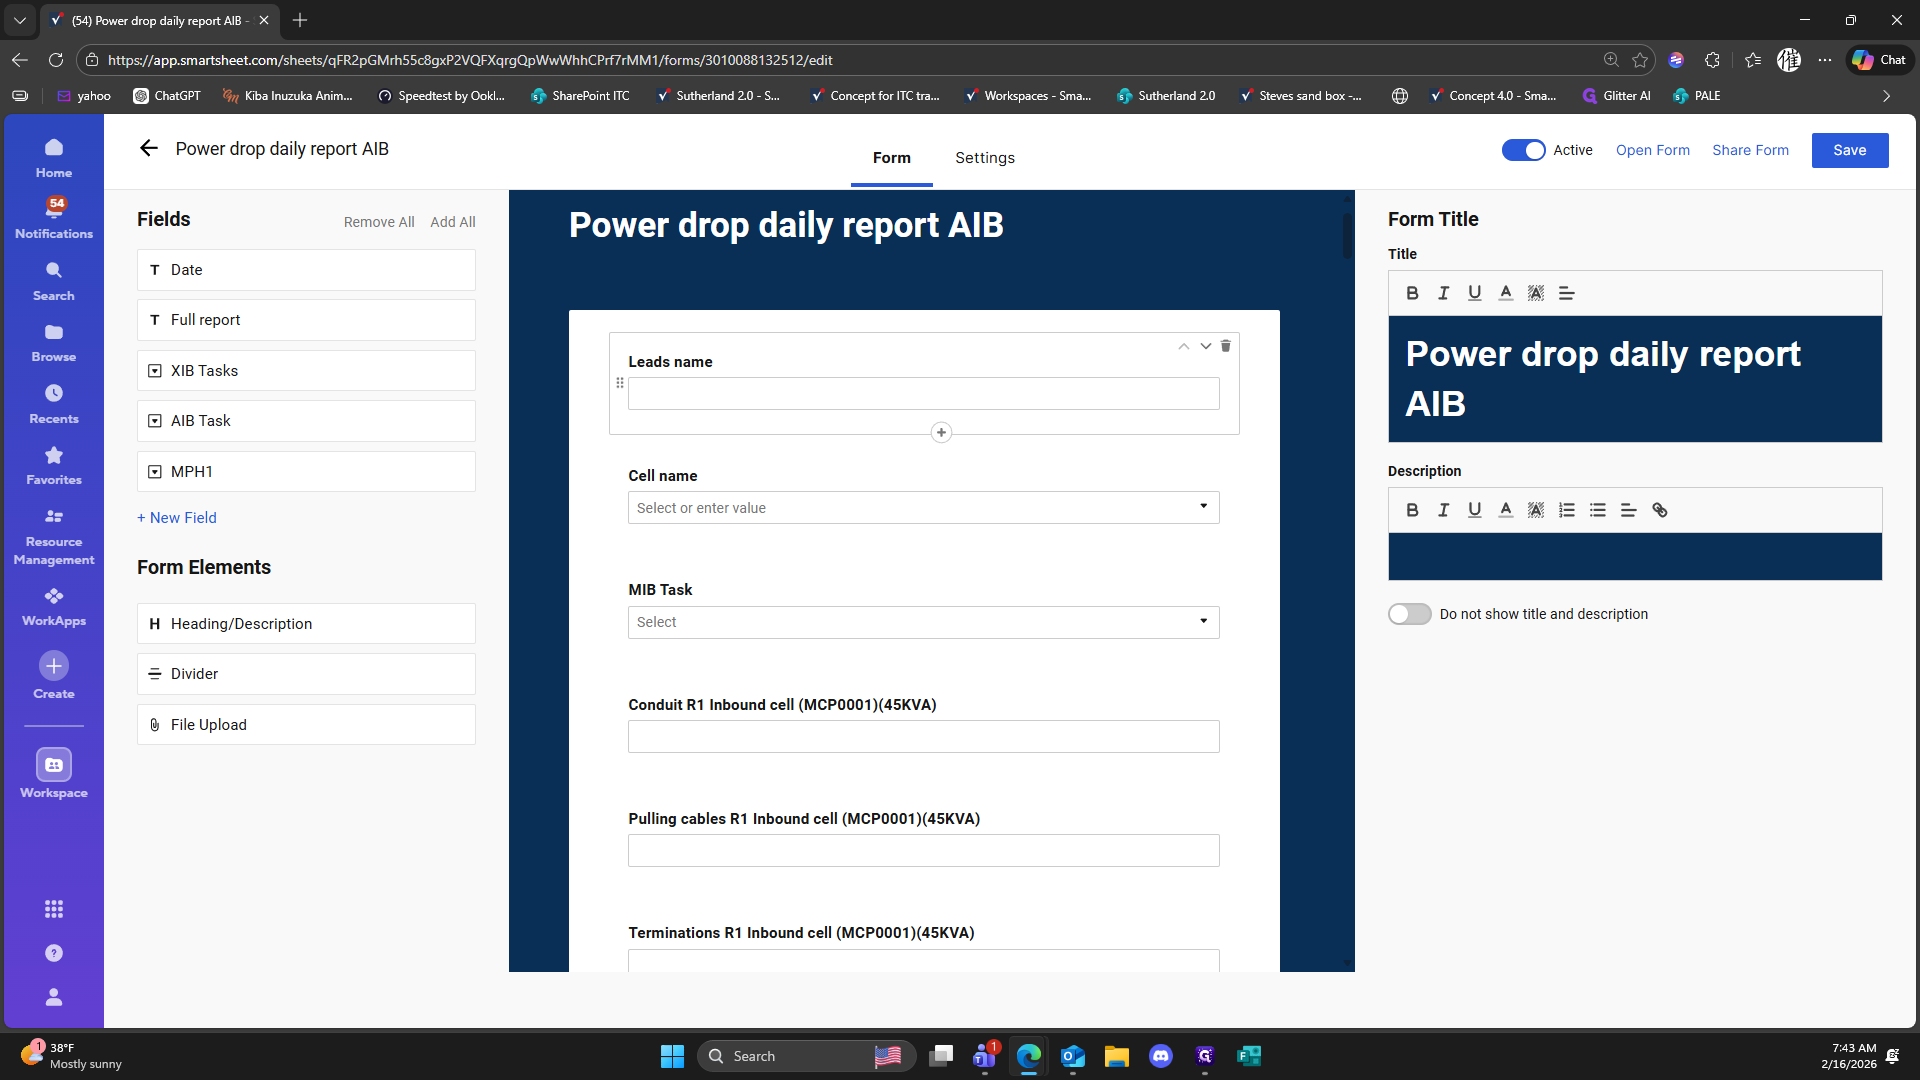Screen dimensions: 1920x1080
Task: Click font color icon in Title toolbar
Action: click(x=1505, y=293)
